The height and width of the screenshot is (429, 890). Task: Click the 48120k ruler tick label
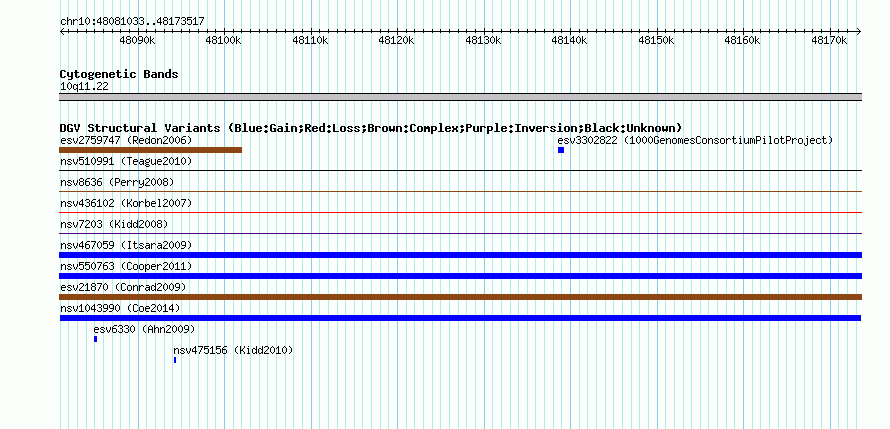point(397,41)
